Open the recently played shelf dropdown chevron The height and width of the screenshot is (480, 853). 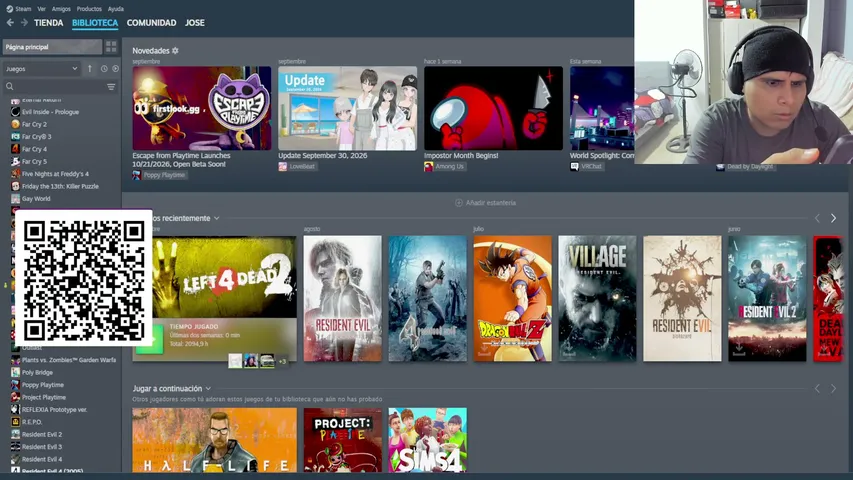click(217, 218)
